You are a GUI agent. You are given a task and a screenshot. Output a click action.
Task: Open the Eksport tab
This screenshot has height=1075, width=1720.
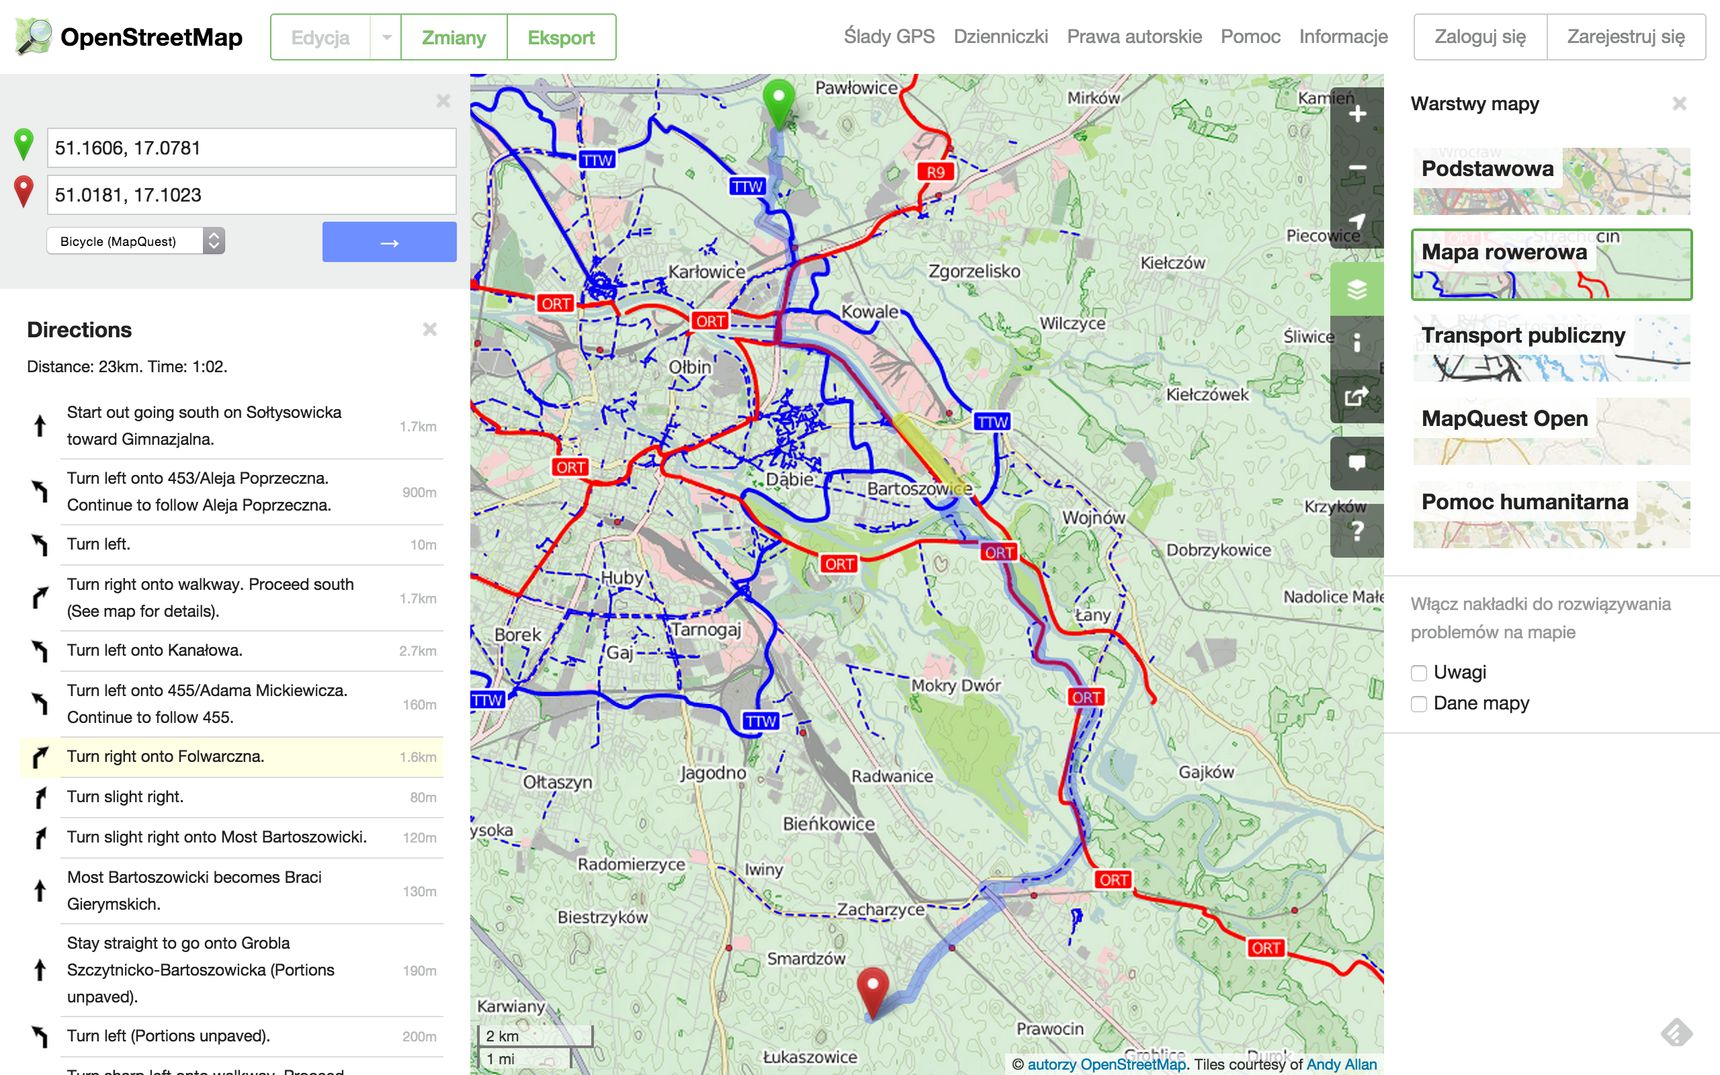click(x=561, y=38)
